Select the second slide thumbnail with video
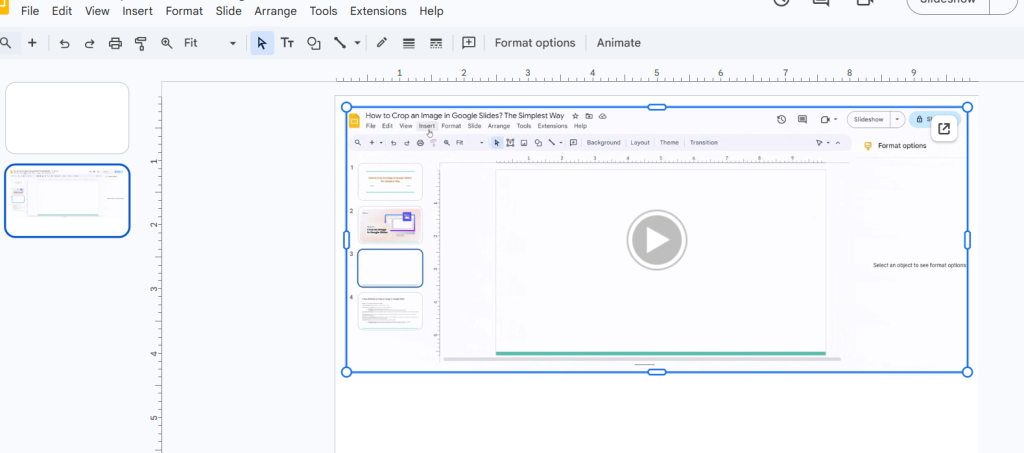The height and width of the screenshot is (453, 1024). click(67, 200)
